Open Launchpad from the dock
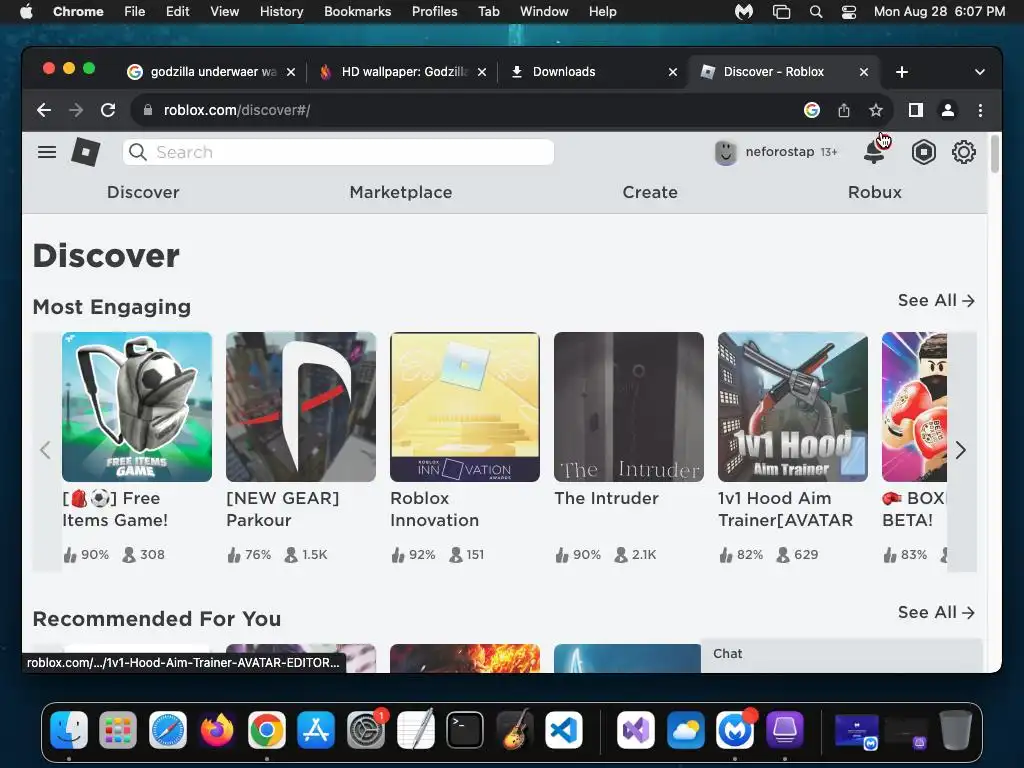The height and width of the screenshot is (768, 1024). point(118,730)
